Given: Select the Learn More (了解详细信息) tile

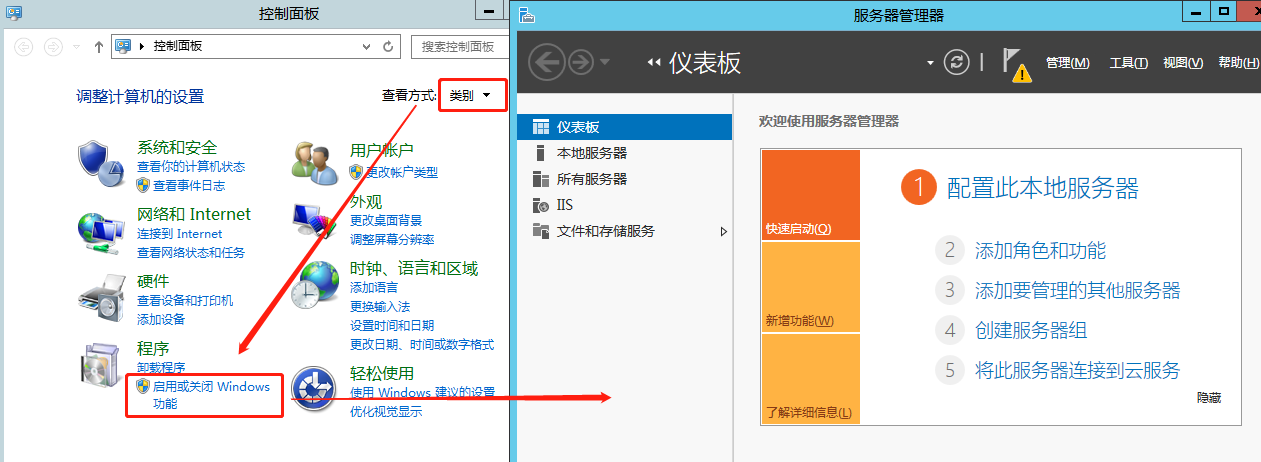Looking at the screenshot, I should [x=810, y=379].
